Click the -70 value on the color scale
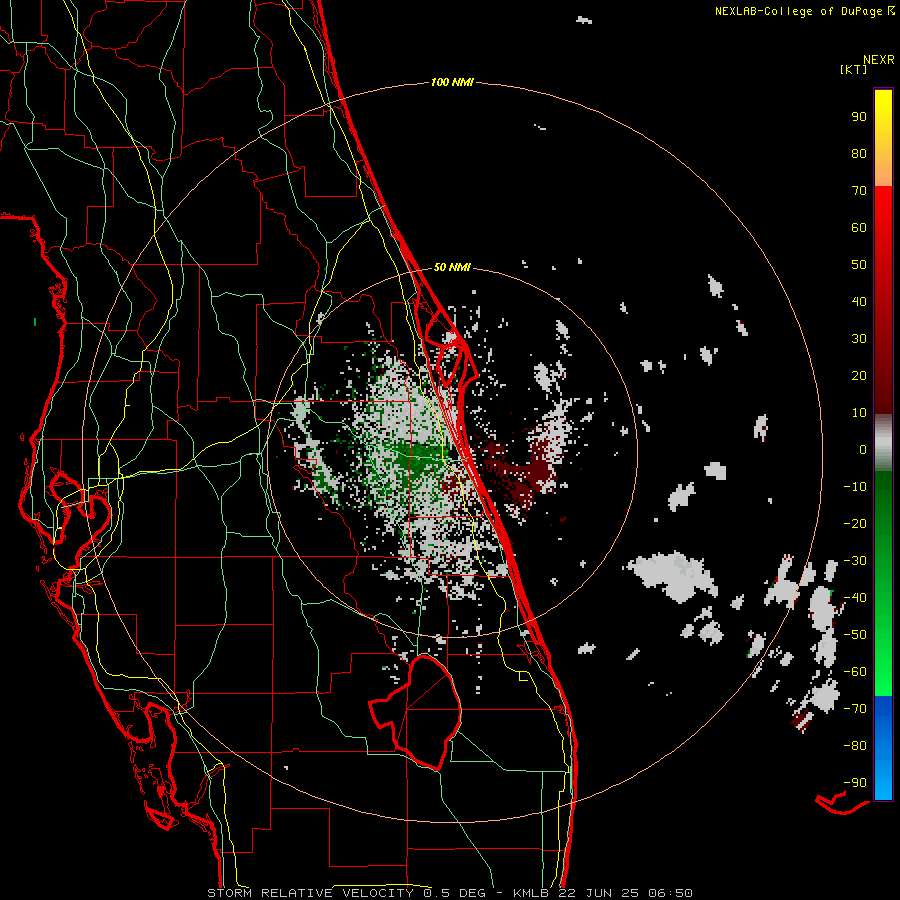 pyautogui.click(x=855, y=708)
